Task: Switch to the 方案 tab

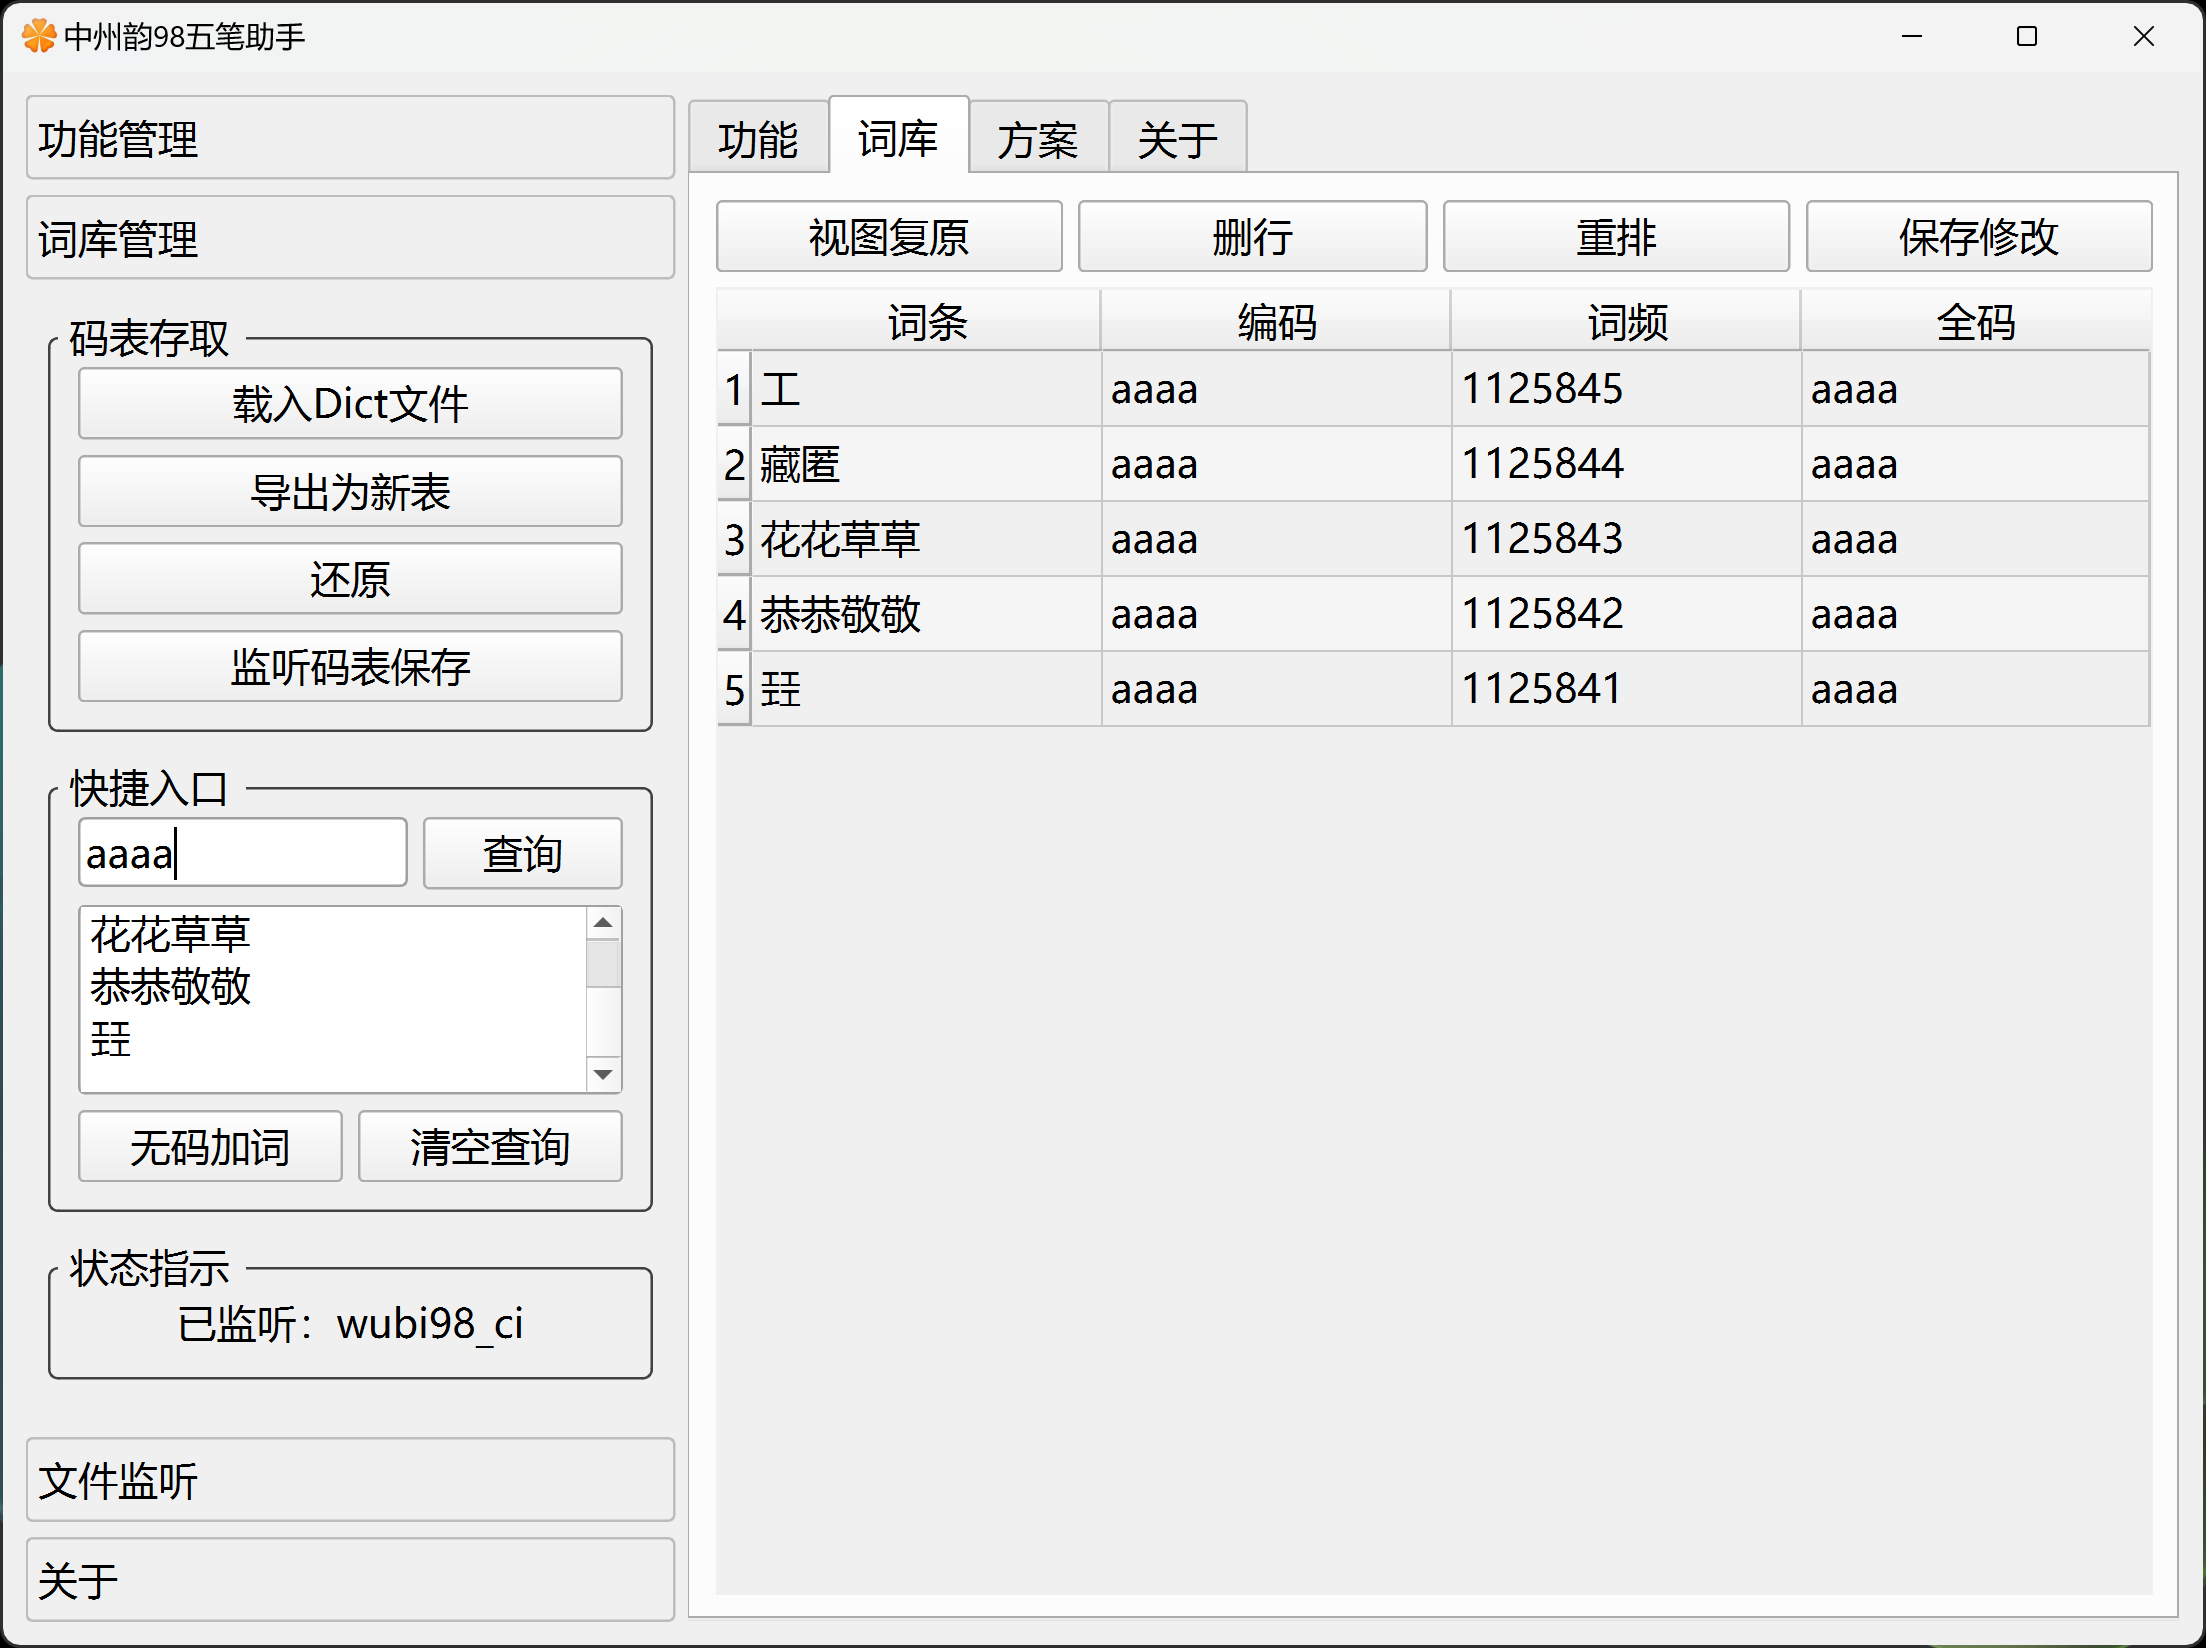Action: 1037,139
